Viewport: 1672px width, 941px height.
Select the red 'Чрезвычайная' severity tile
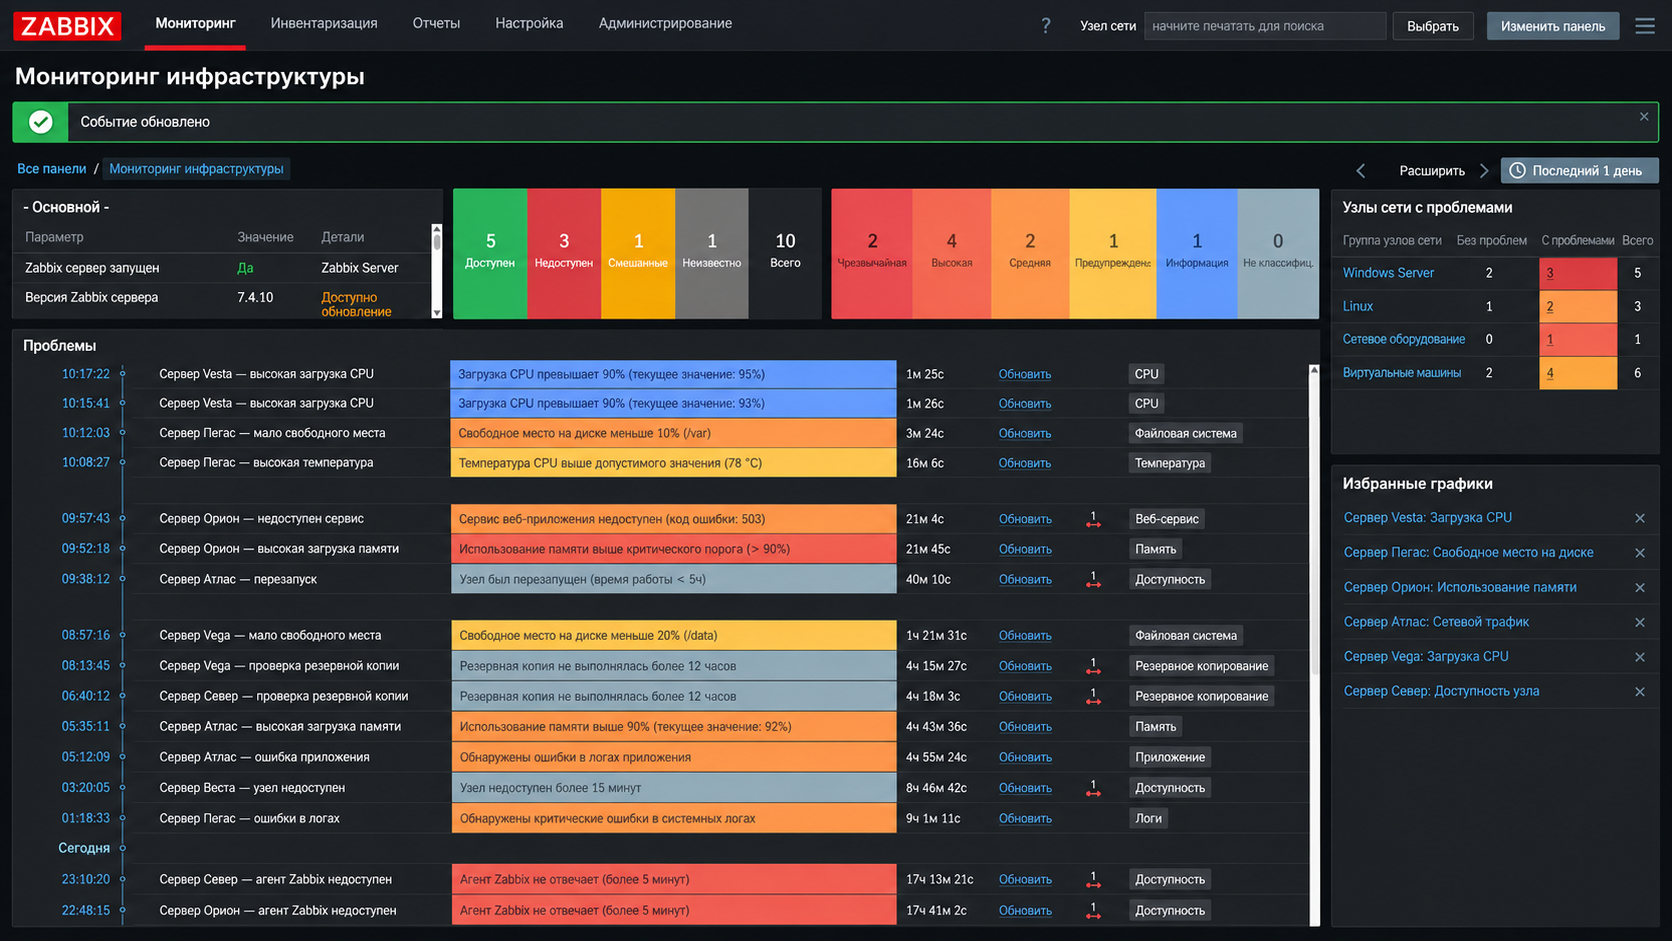(872, 254)
